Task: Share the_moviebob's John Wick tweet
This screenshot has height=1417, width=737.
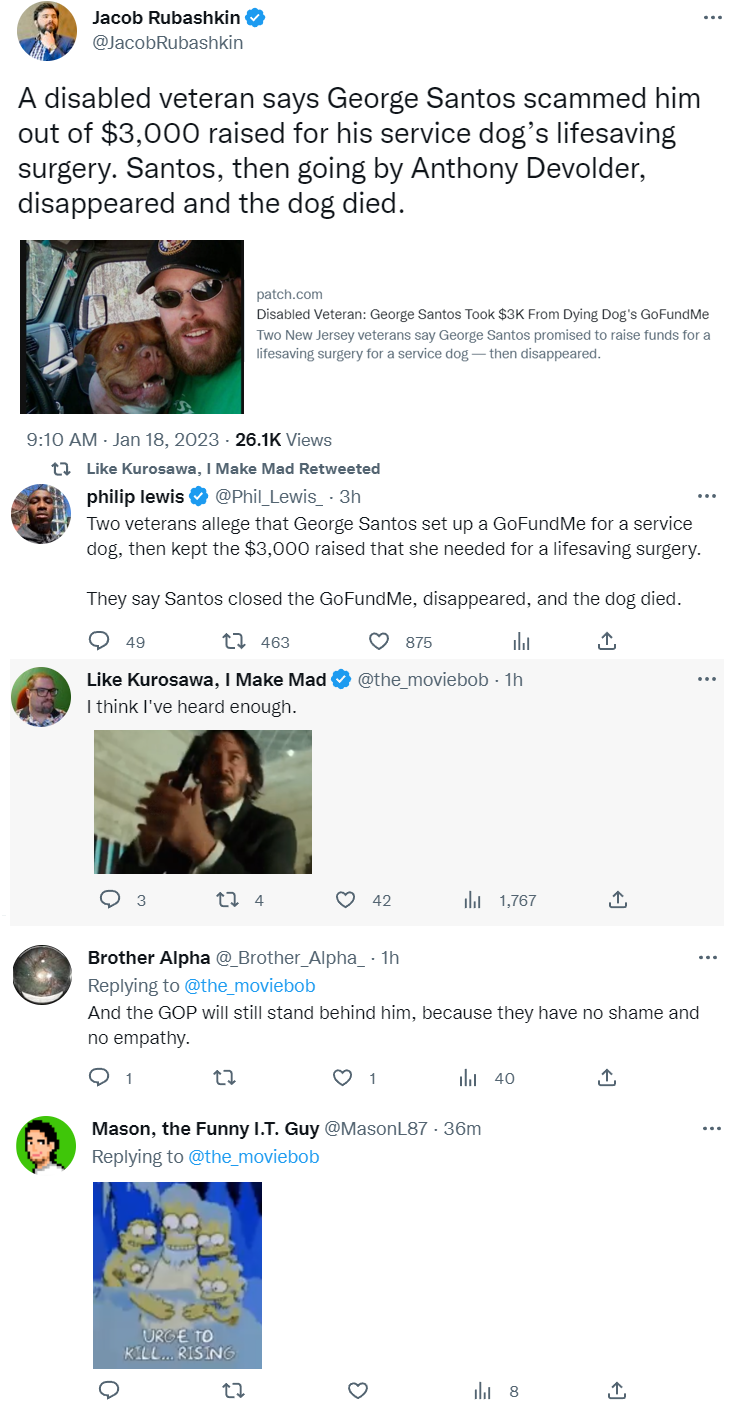Action: 618,900
